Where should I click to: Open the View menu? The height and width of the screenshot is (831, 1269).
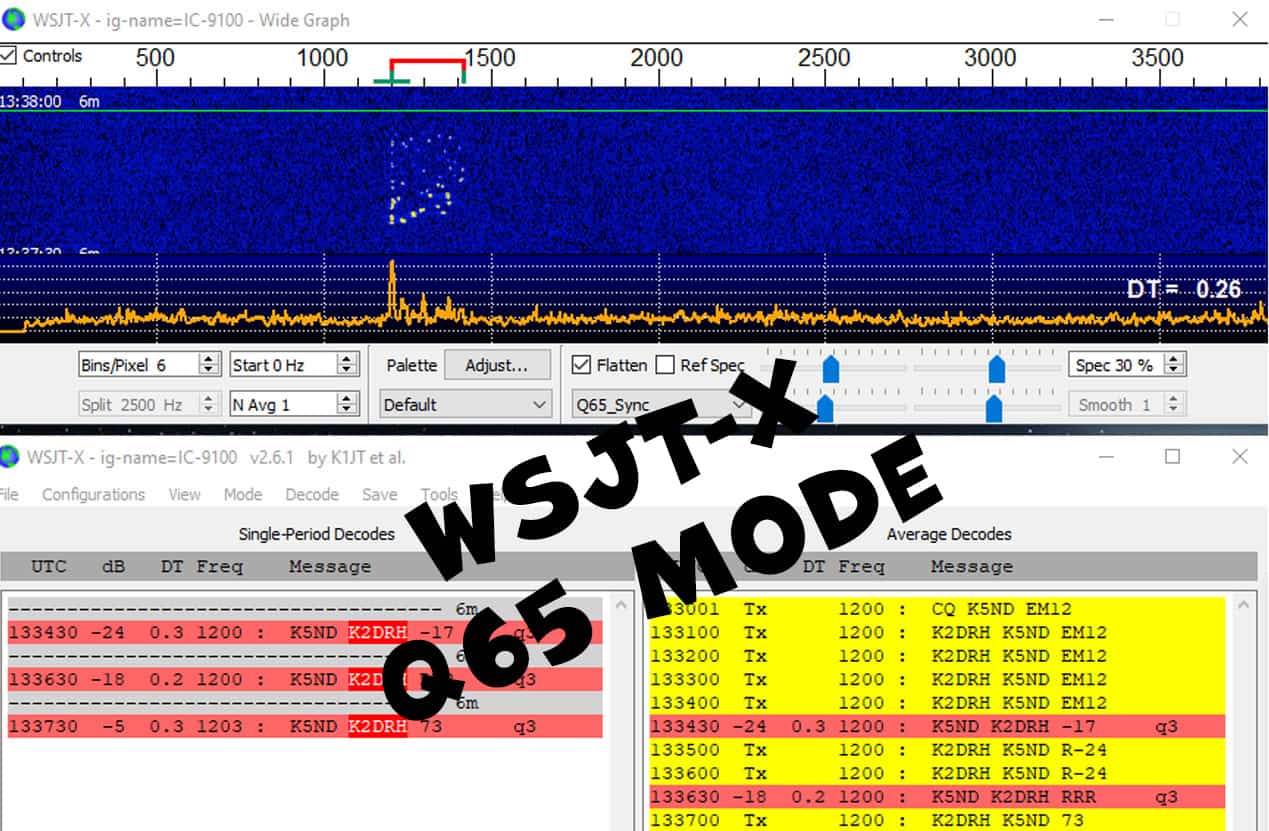pos(184,494)
